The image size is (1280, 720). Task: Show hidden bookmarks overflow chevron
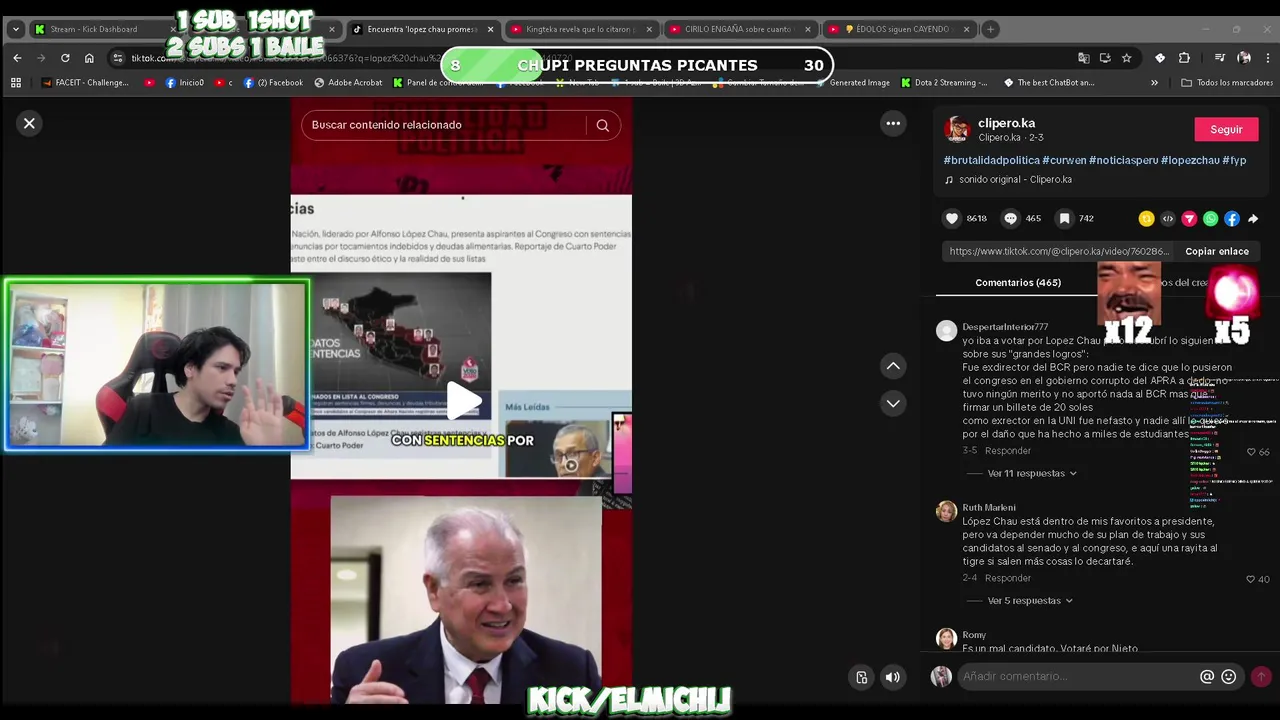click(1154, 83)
